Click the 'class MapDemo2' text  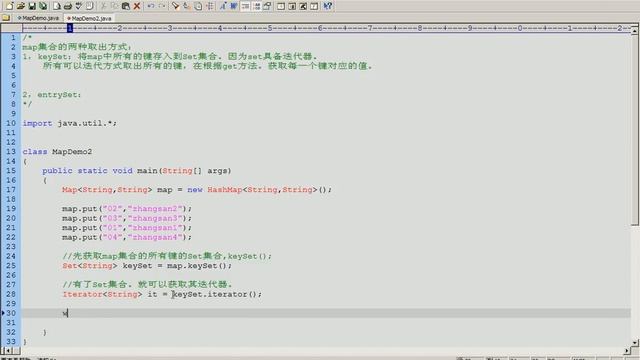click(x=57, y=152)
